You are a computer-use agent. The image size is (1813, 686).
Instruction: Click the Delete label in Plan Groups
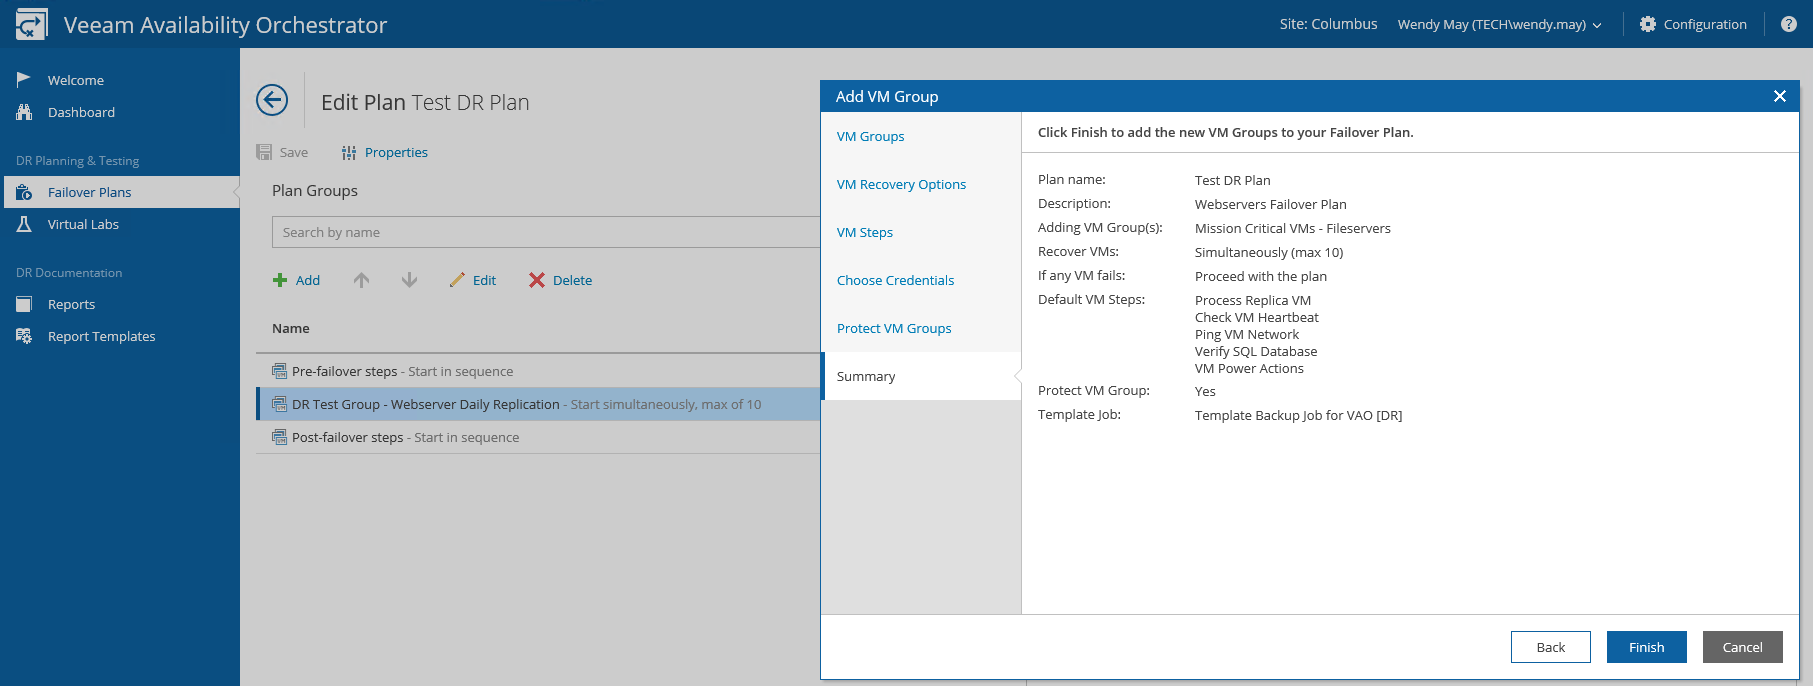[x=572, y=280]
